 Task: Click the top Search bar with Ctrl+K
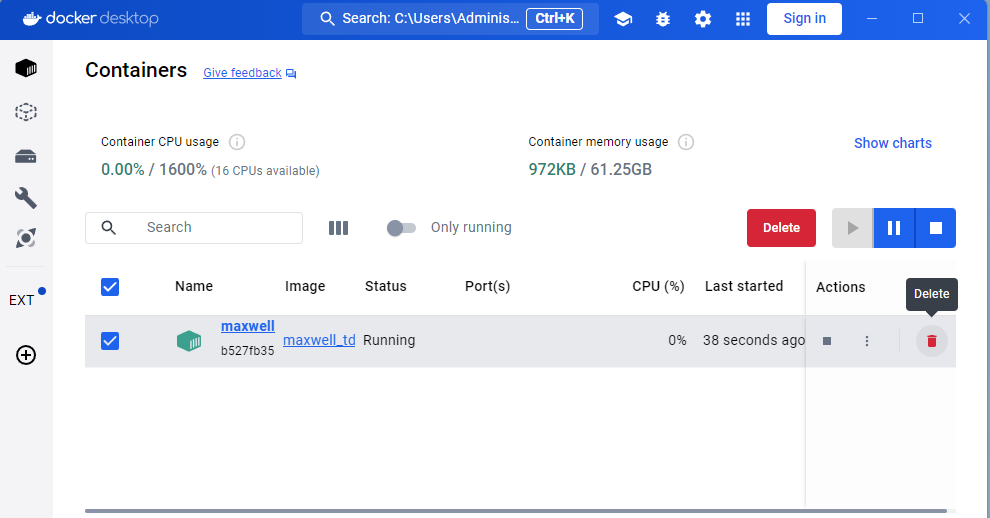tap(450, 19)
